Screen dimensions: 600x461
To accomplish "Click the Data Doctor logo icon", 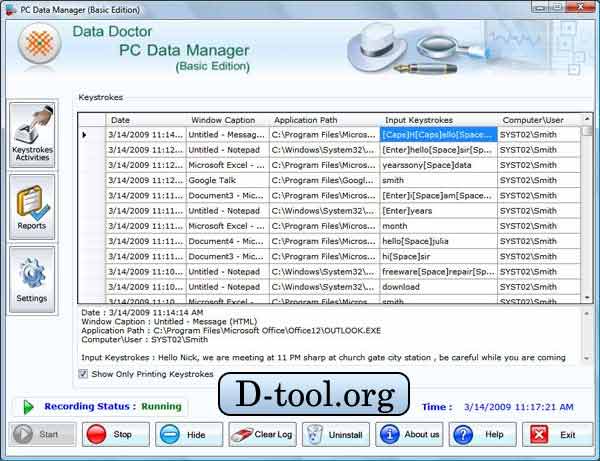I will [x=39, y=44].
